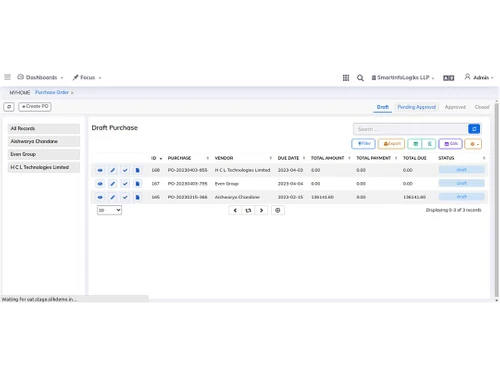Open the page size dropdown showing 20
The image size is (500, 375).
coord(109,210)
